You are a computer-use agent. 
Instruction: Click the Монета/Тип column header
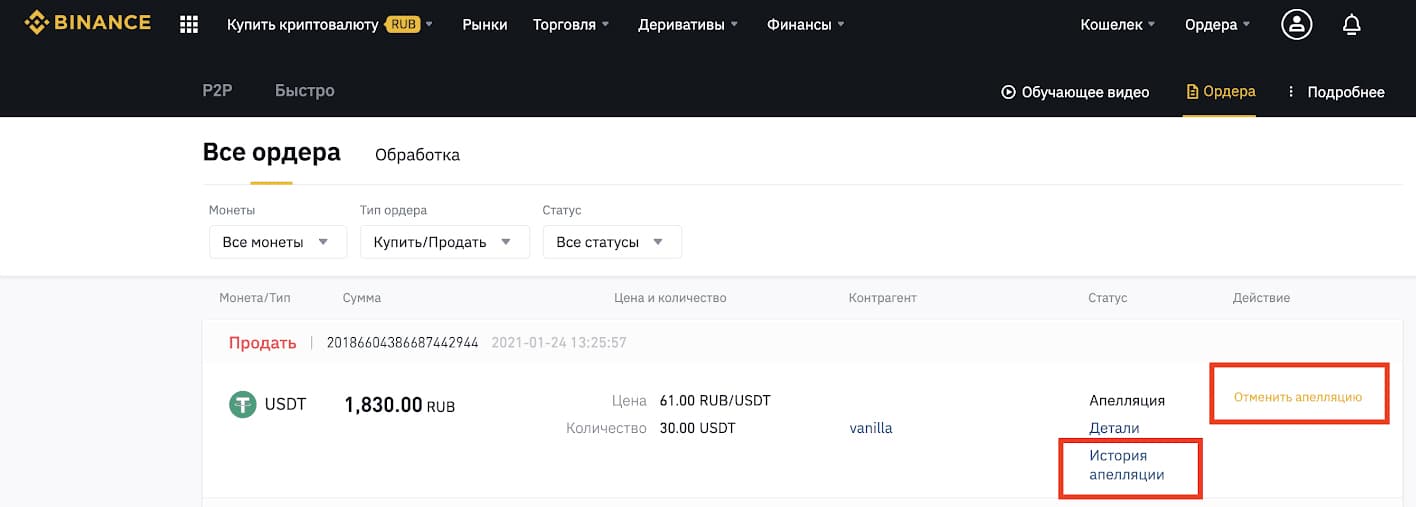pyautogui.click(x=253, y=298)
